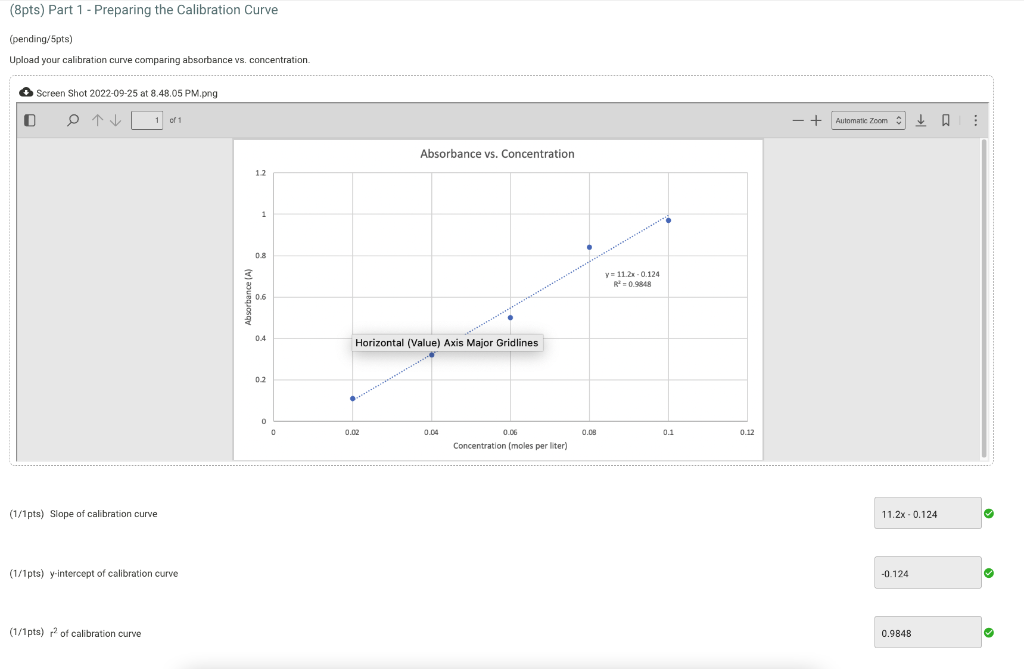Open the viewer tools menu
Image resolution: width=1024 pixels, height=669 pixels.
click(975, 120)
